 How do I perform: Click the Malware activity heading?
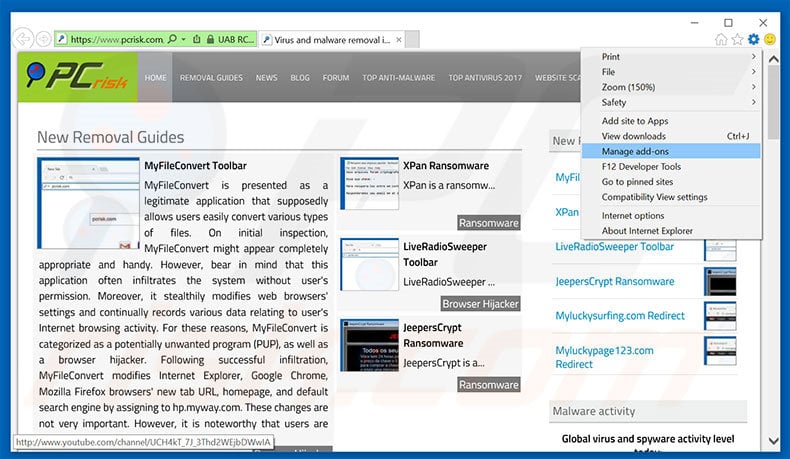click(594, 411)
